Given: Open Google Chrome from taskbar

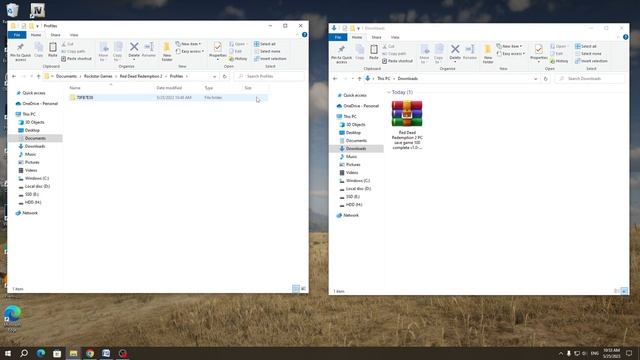Looking at the screenshot, I should 90,353.
